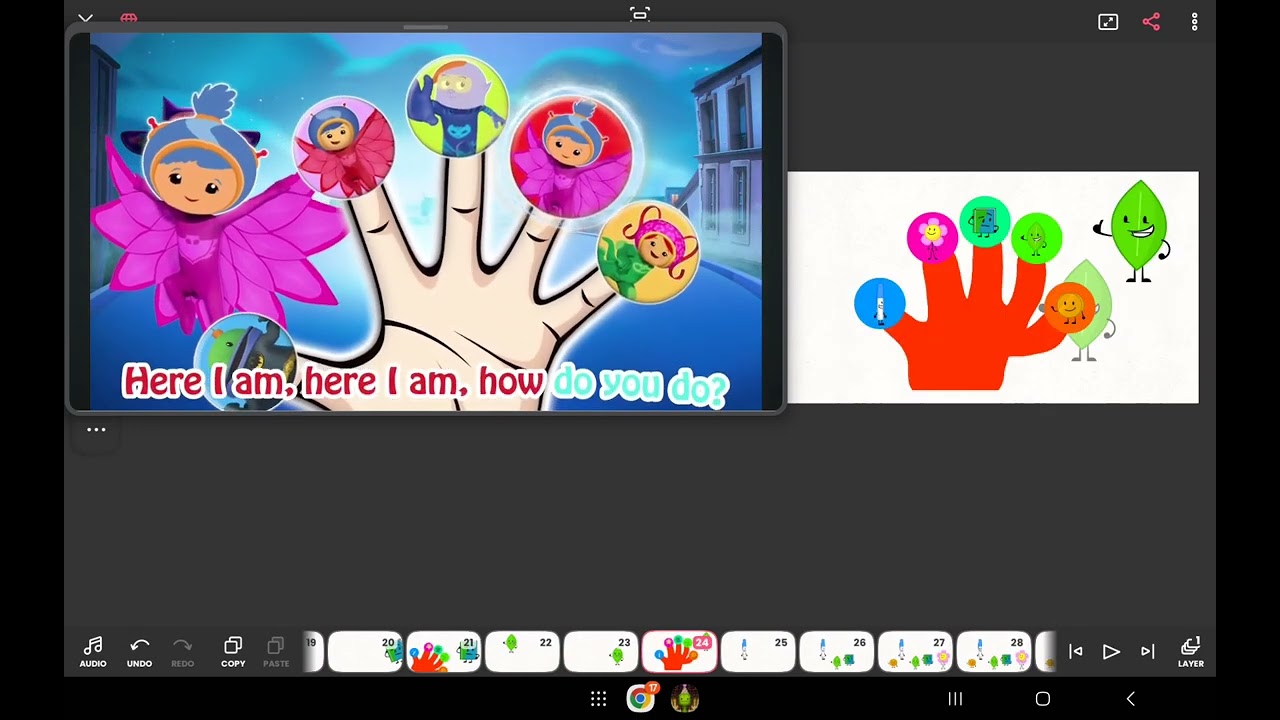Screen dimensions: 1280x720
Task: Open the green character app icon in the taskbar
Action: point(685,698)
